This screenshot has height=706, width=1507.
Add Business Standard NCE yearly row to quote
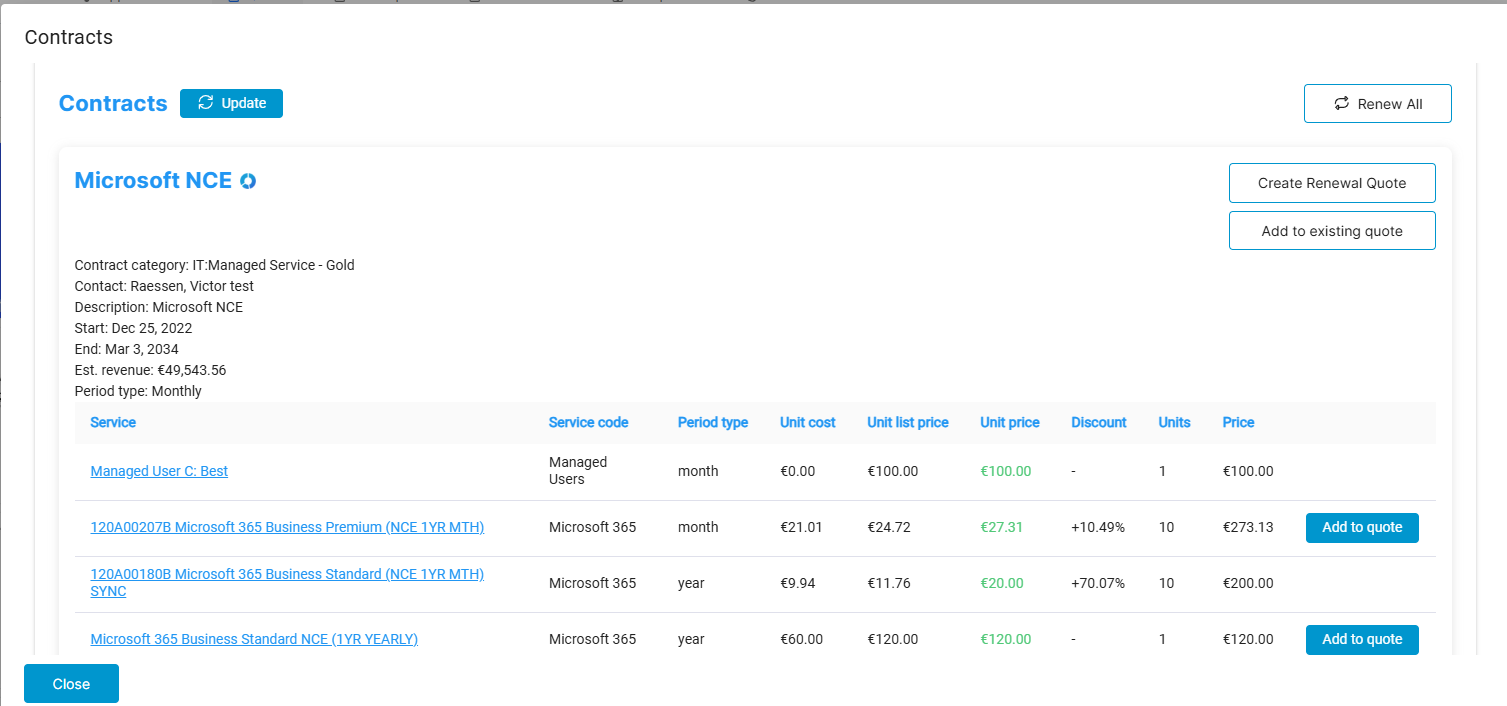(1362, 639)
